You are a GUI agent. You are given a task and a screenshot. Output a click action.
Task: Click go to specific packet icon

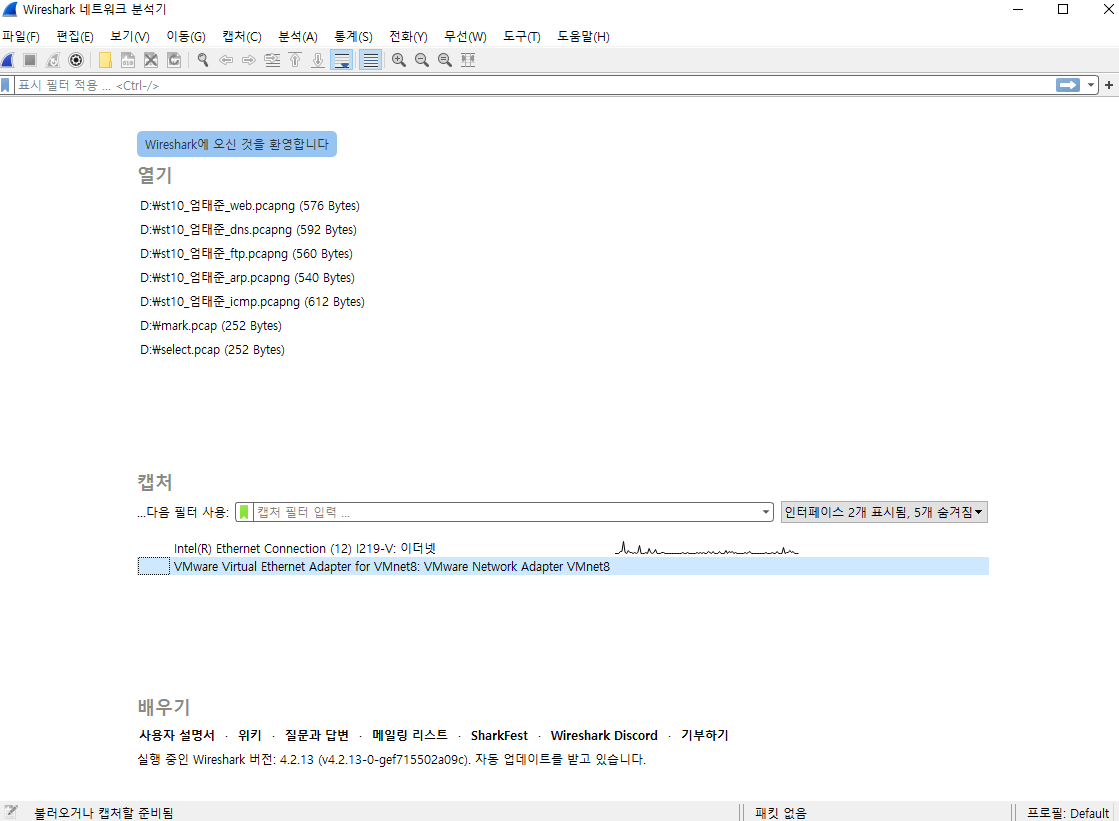(x=272, y=60)
